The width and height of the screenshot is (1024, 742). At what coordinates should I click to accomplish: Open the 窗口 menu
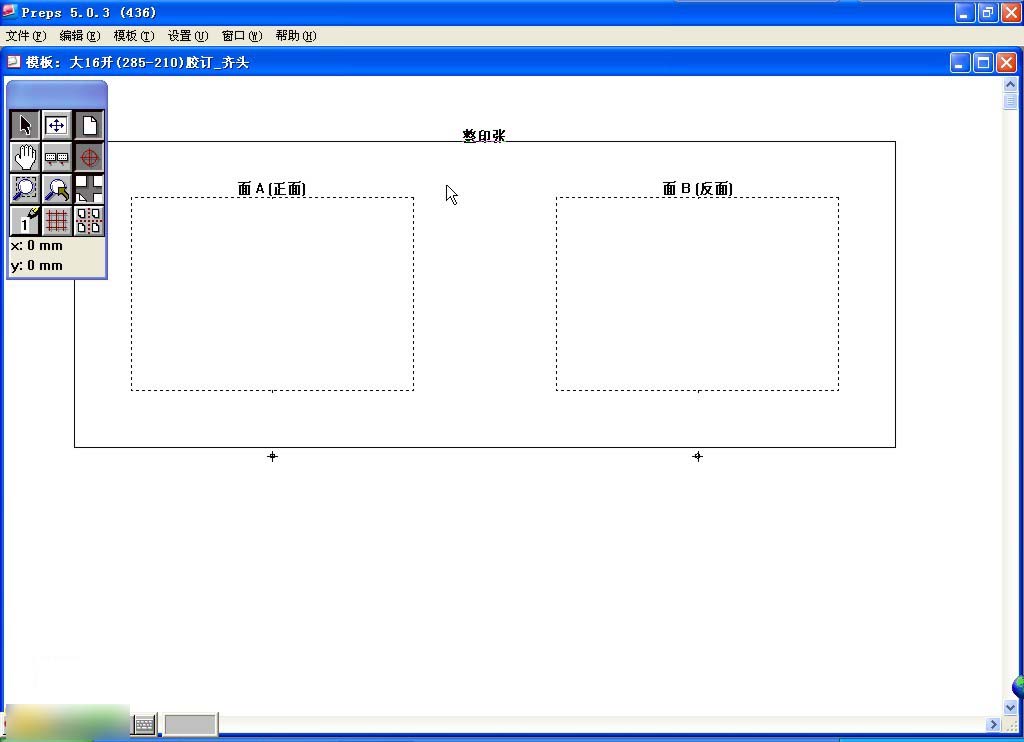coord(242,36)
